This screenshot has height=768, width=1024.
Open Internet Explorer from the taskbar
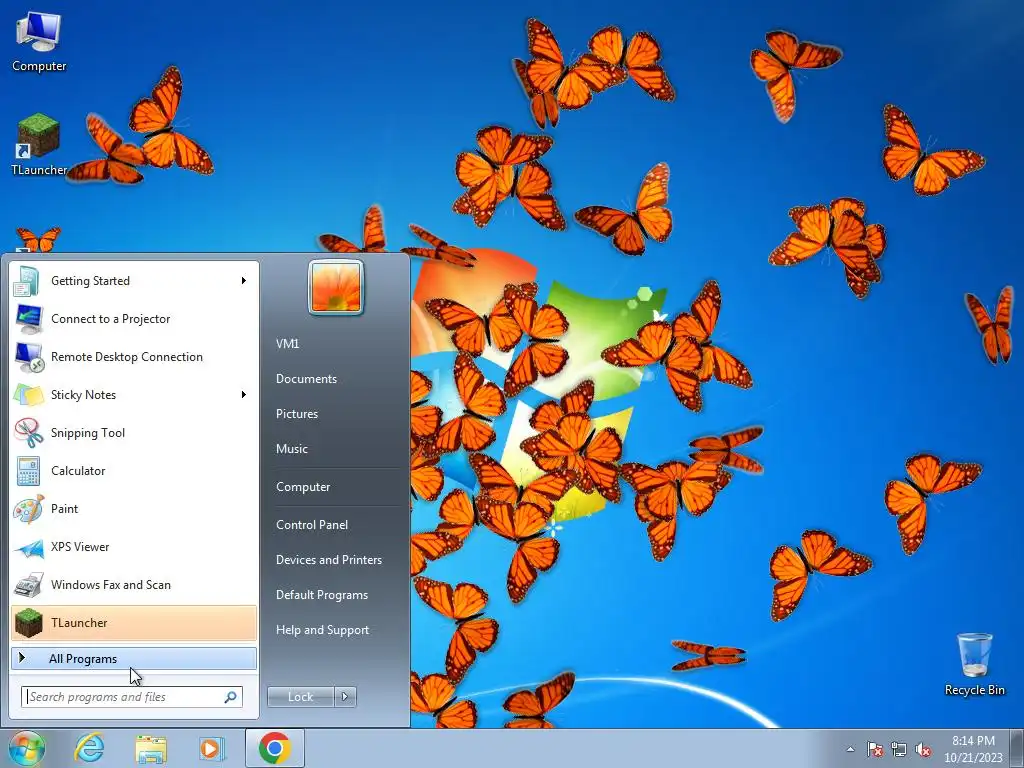pos(88,748)
